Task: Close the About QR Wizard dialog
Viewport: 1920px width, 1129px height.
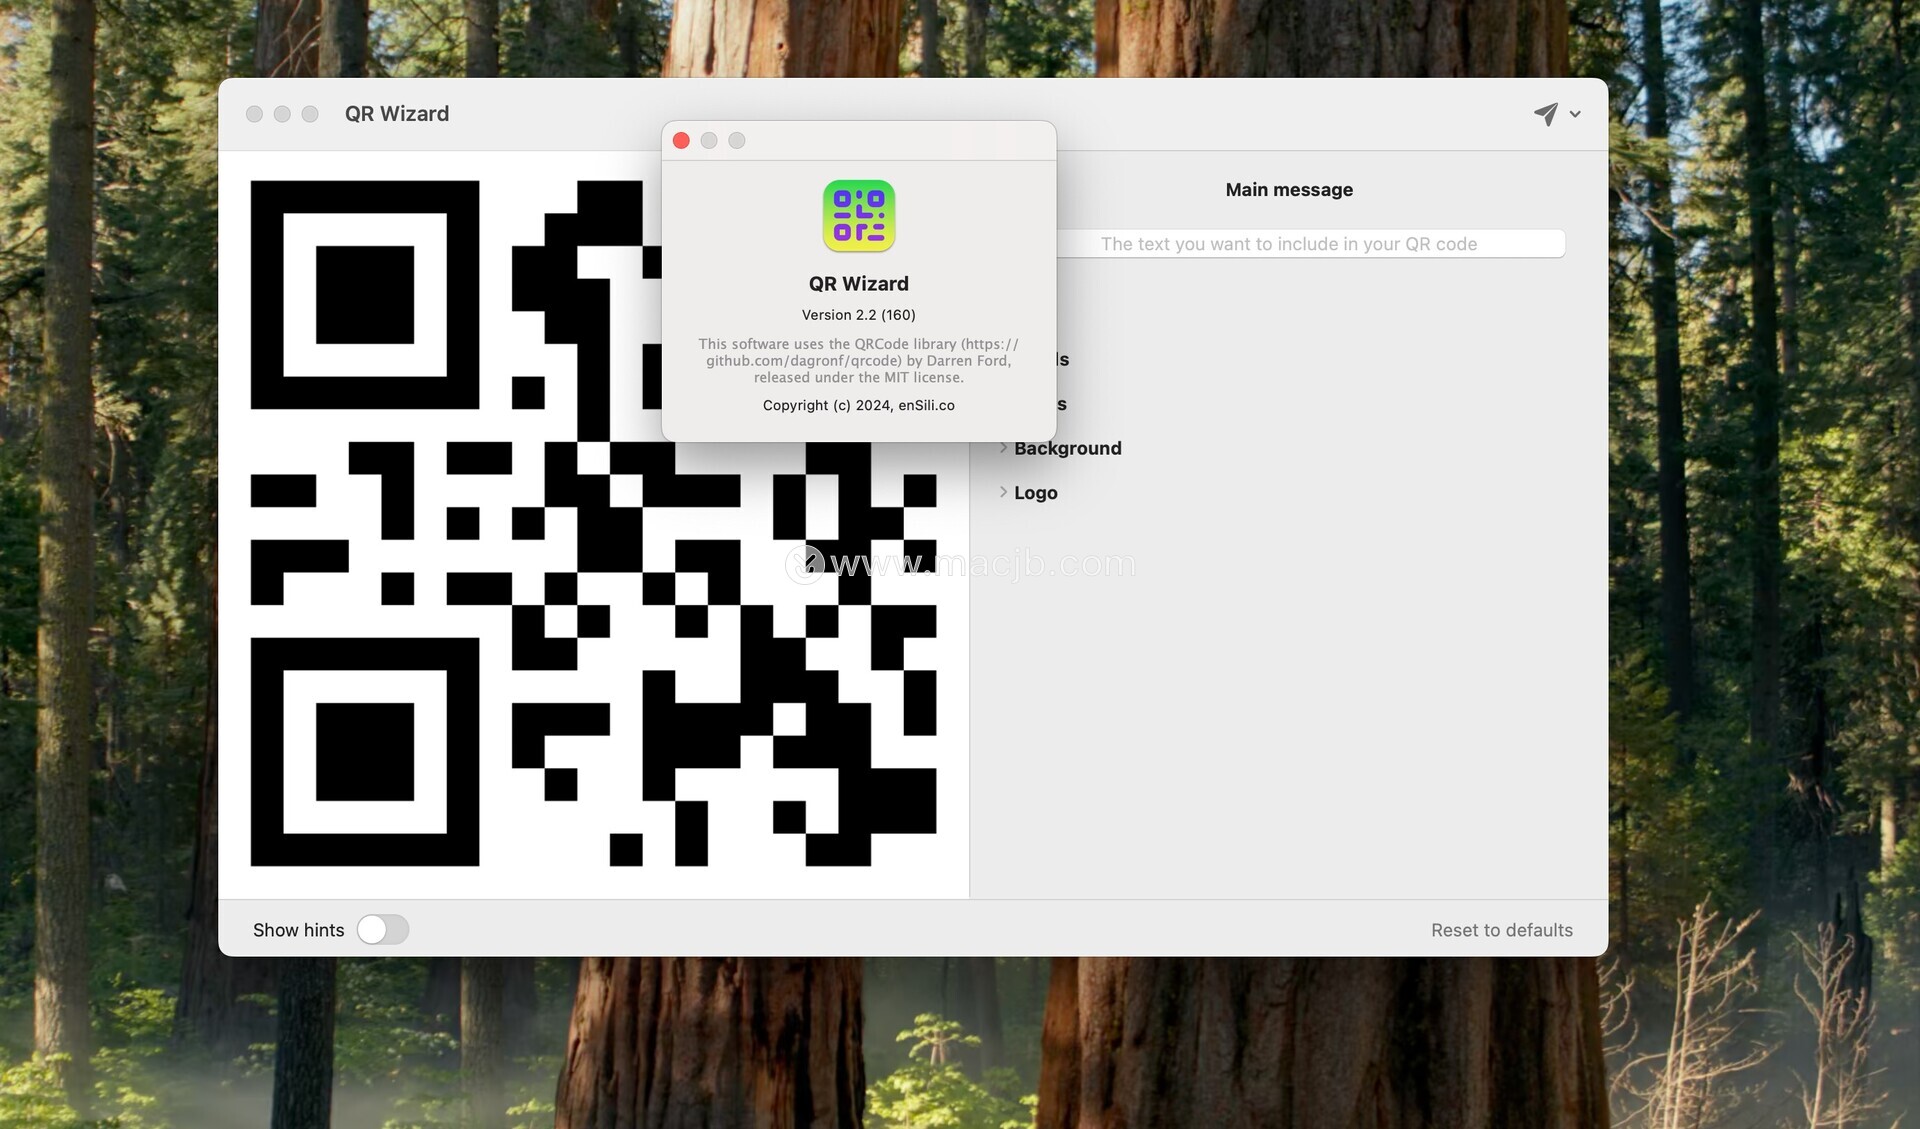Action: (x=681, y=141)
